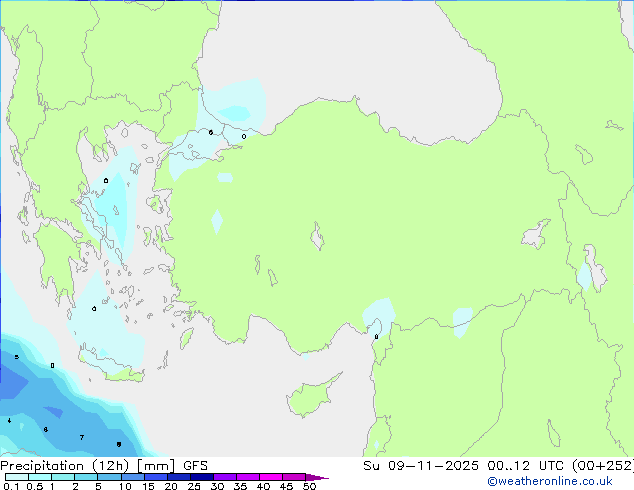Pick the 45–50 mm legend swatch
Viewport: 634px width, 490px height.
coord(294,477)
